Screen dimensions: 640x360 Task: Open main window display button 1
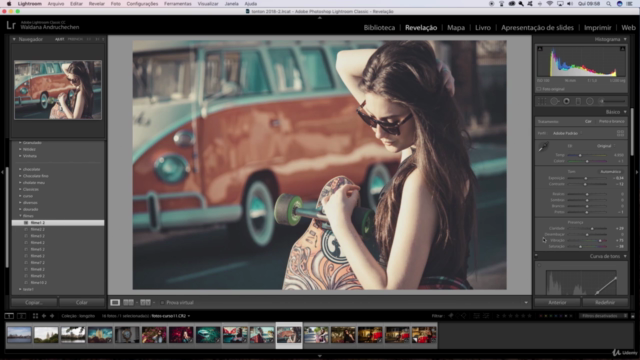tap(9, 316)
